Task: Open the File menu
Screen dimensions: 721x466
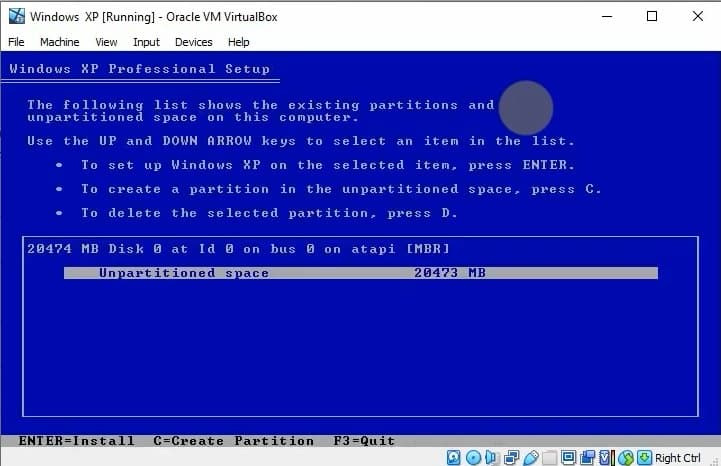Action: click(16, 42)
